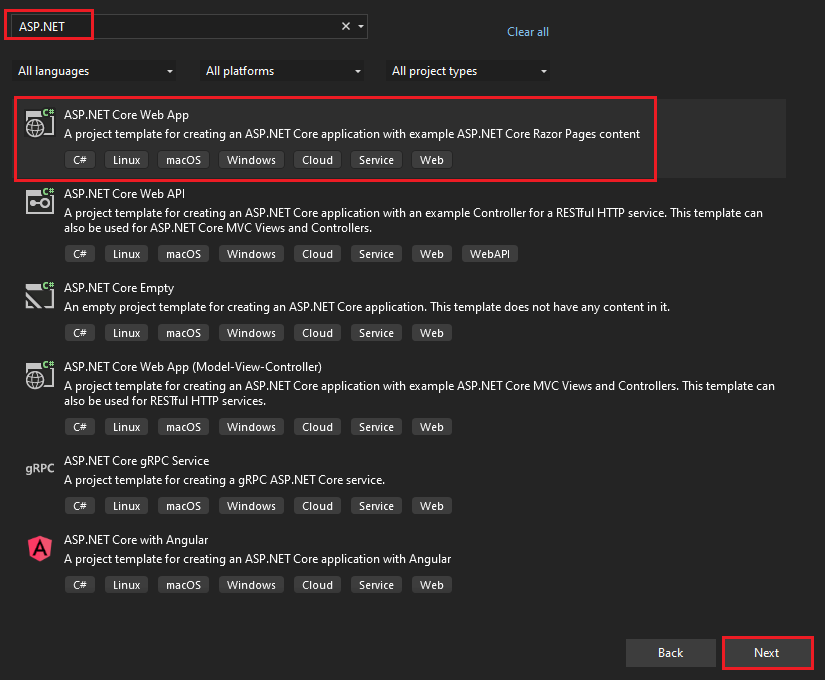Click the Windows tag under ASP.NET Core Web API
The width and height of the screenshot is (828, 690).
pos(252,254)
